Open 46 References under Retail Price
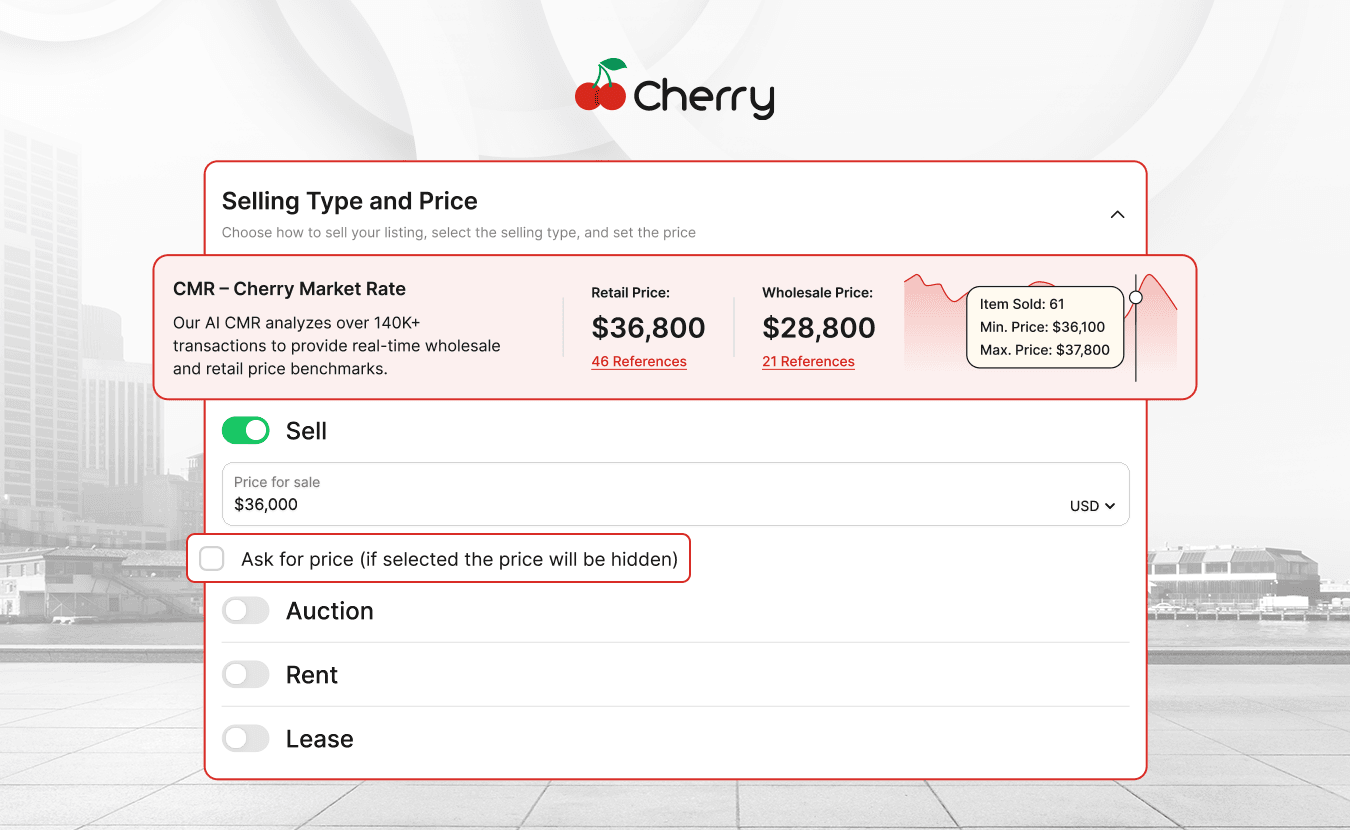1350x830 pixels. [x=639, y=361]
